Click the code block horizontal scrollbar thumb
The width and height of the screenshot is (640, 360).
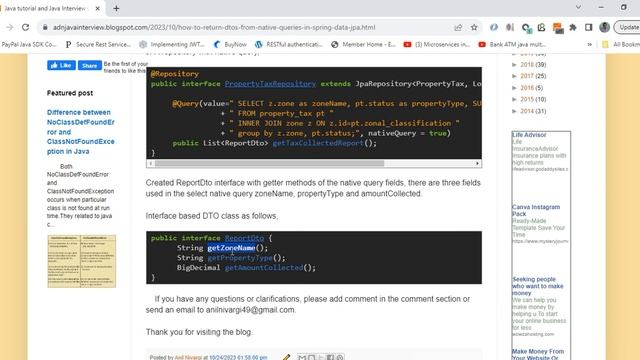269,163
